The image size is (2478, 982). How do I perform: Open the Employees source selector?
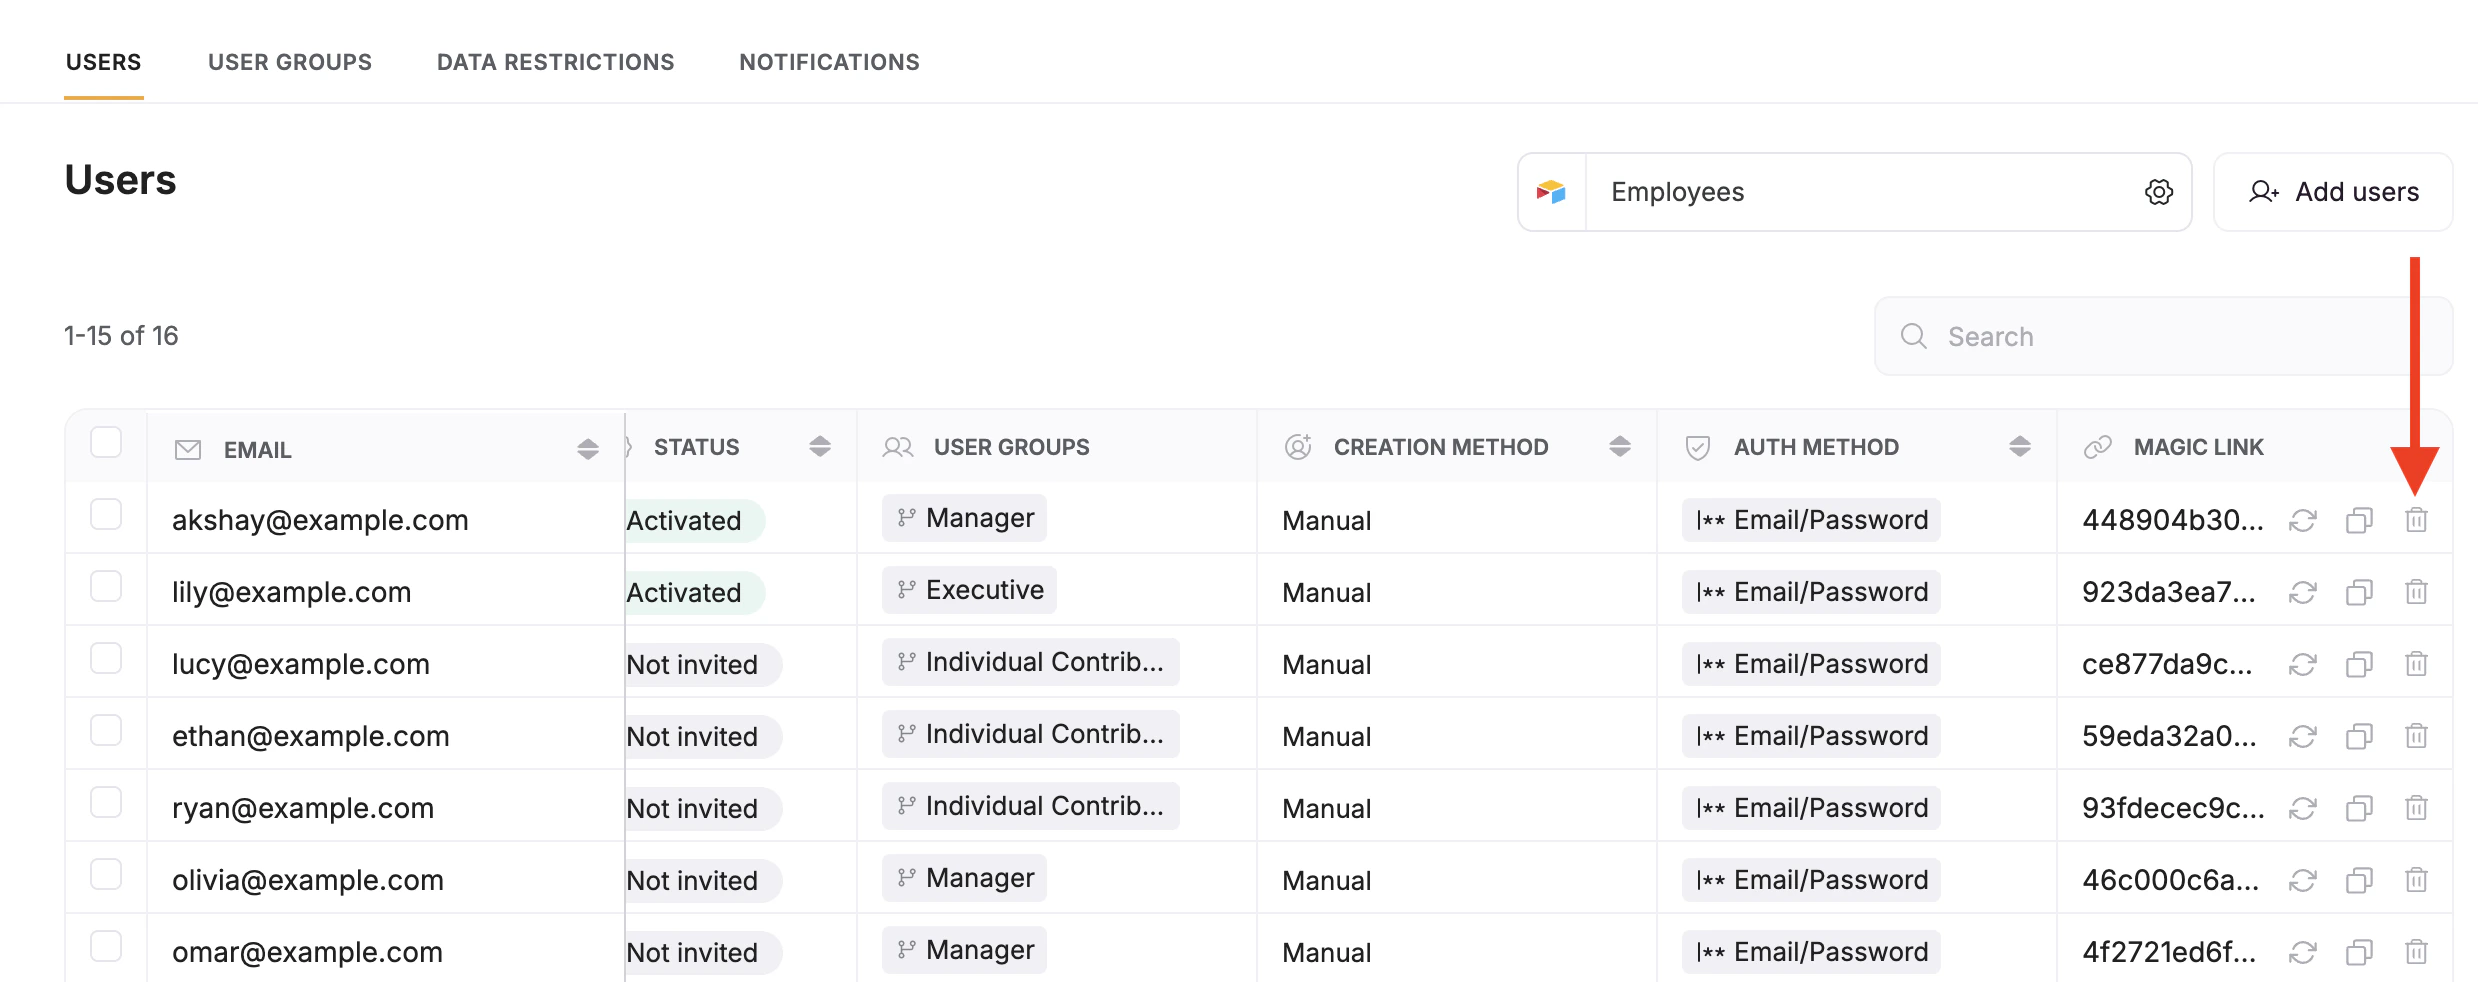click(x=1855, y=192)
